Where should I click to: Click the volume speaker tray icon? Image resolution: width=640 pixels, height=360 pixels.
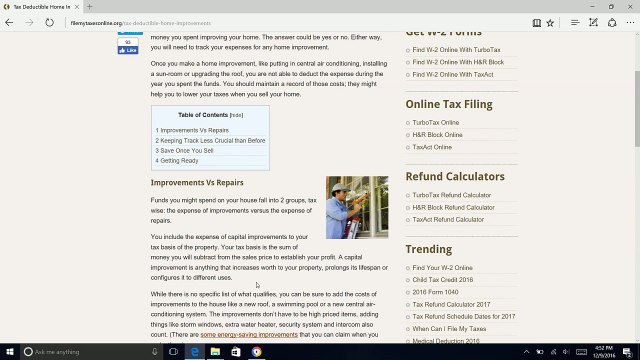pyautogui.click(x=566, y=352)
